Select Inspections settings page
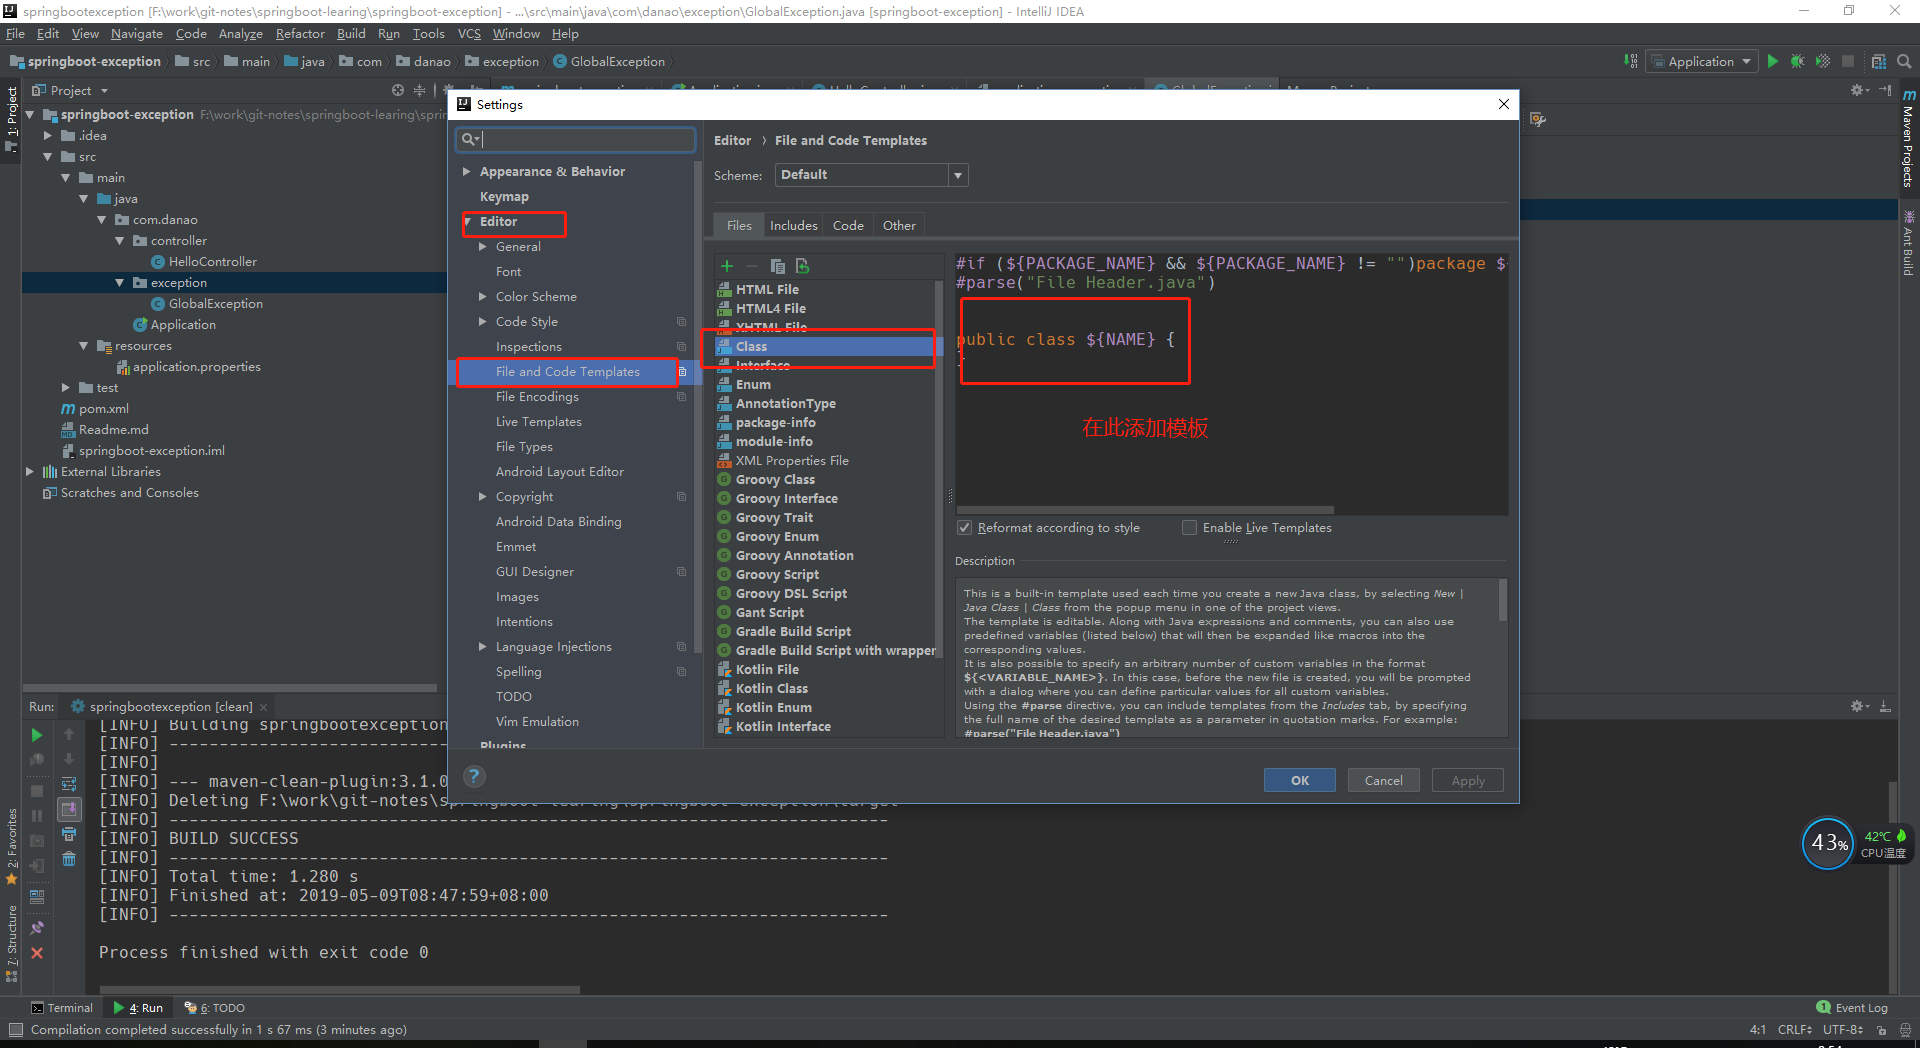The width and height of the screenshot is (1920, 1048). click(x=528, y=347)
